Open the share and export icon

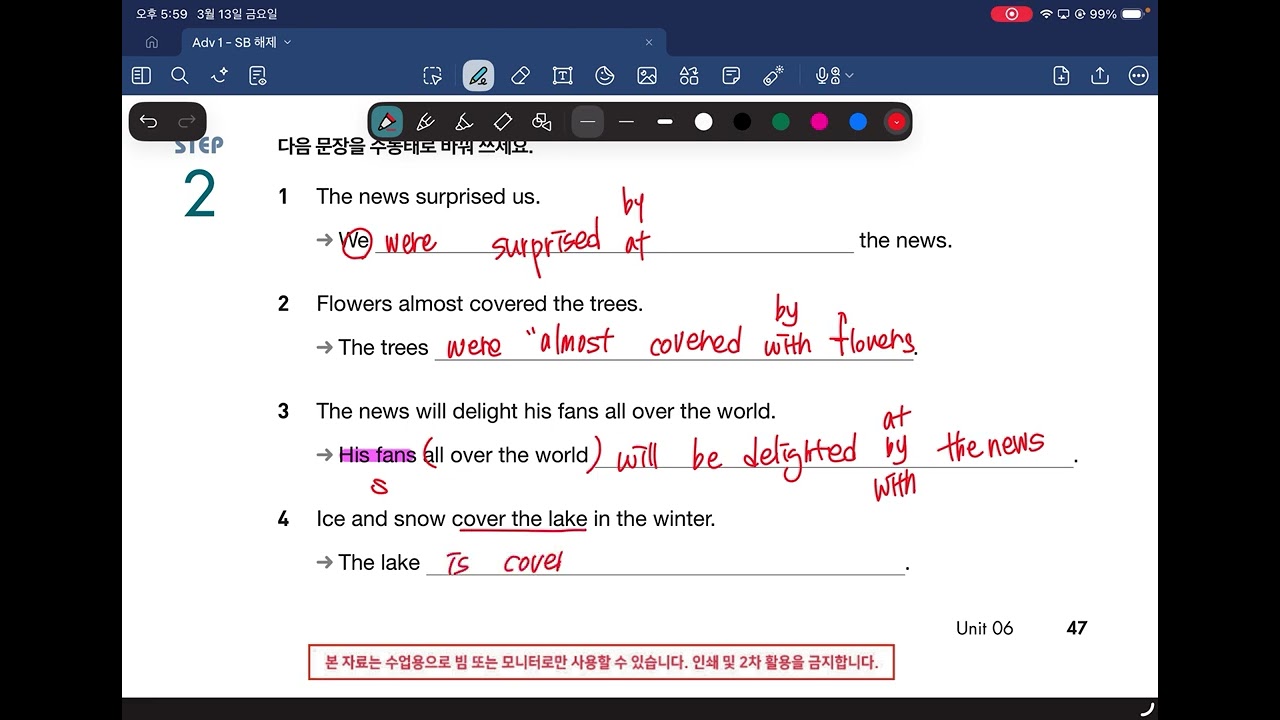(1100, 75)
